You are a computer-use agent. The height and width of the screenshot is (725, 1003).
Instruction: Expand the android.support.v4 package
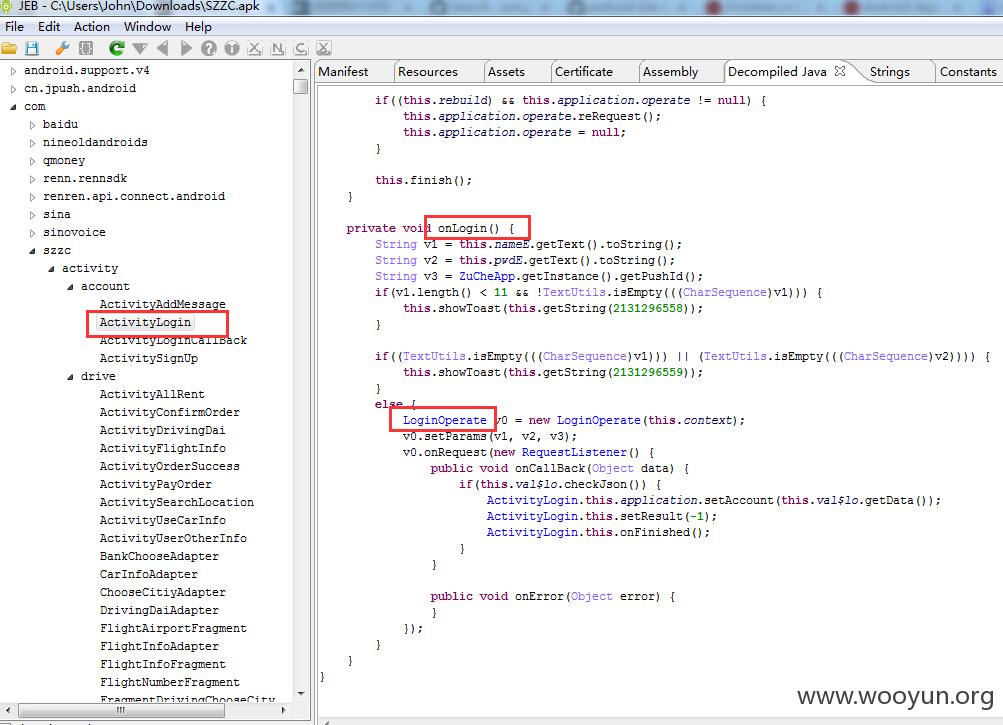[x=13, y=71]
